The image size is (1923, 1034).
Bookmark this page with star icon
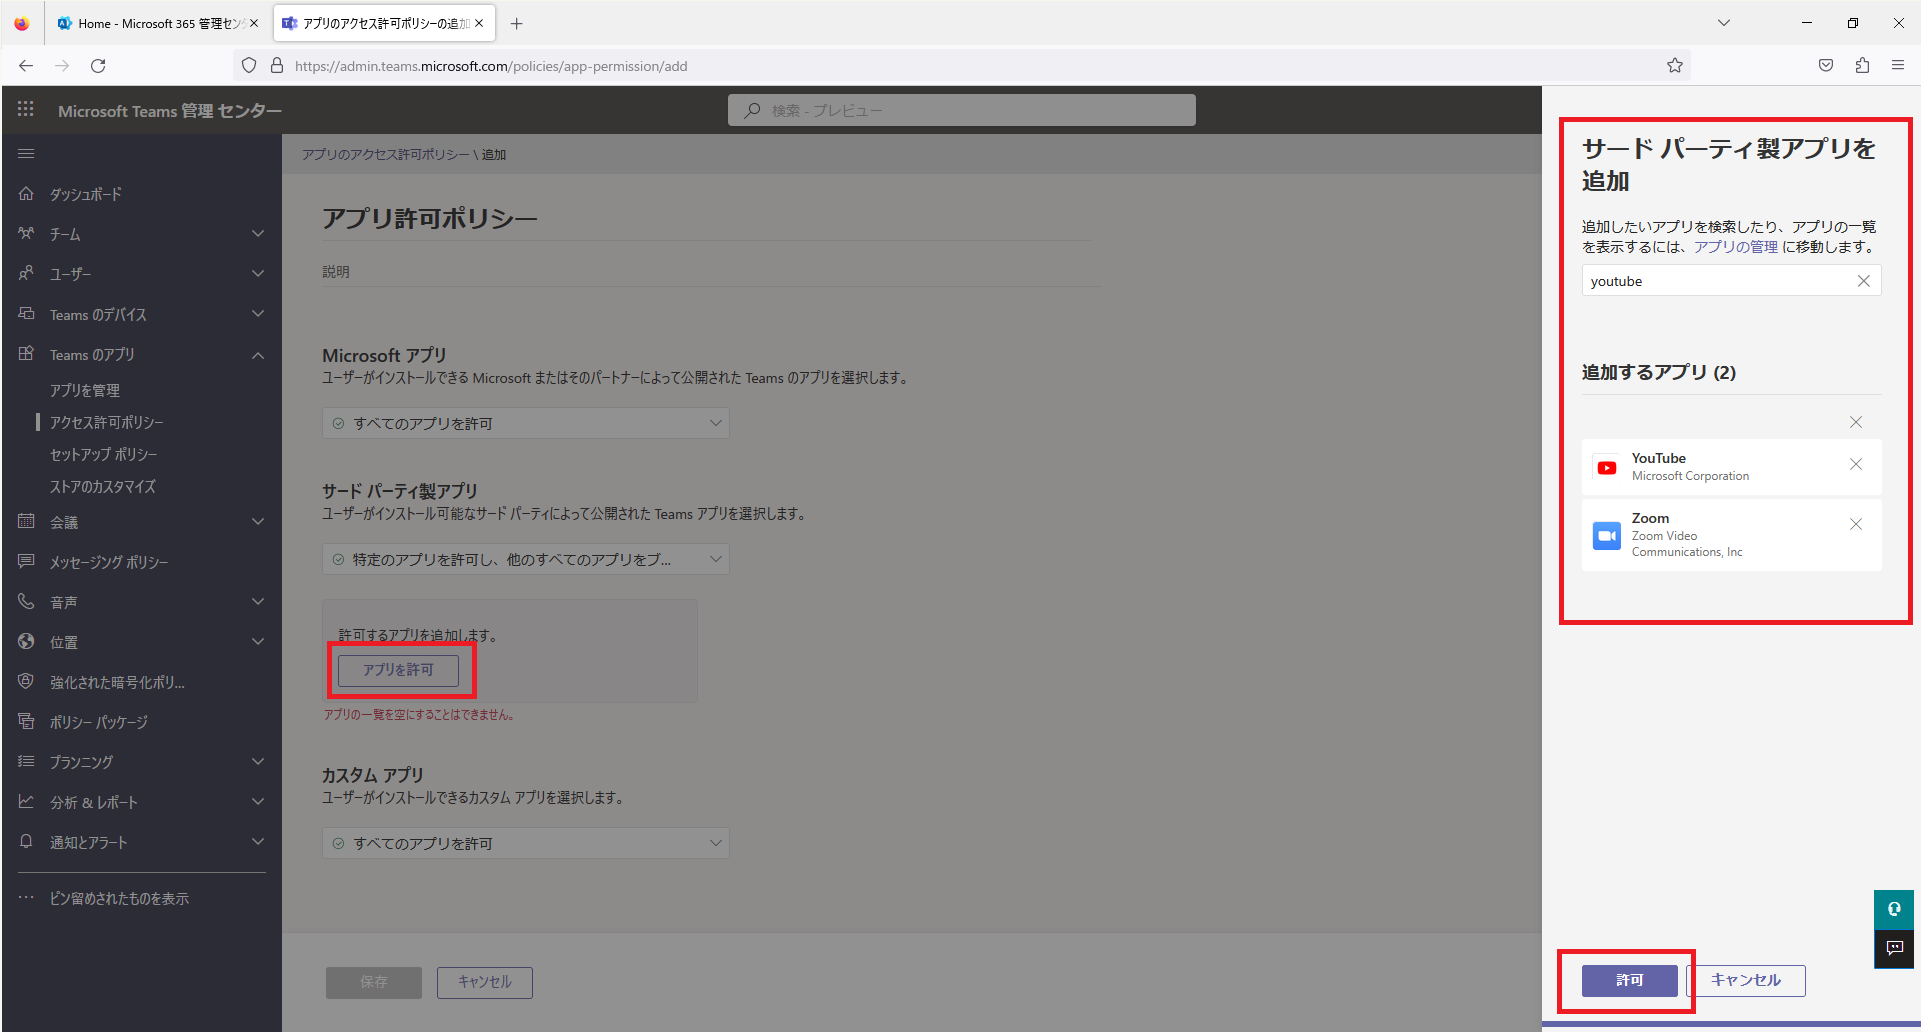[1675, 66]
